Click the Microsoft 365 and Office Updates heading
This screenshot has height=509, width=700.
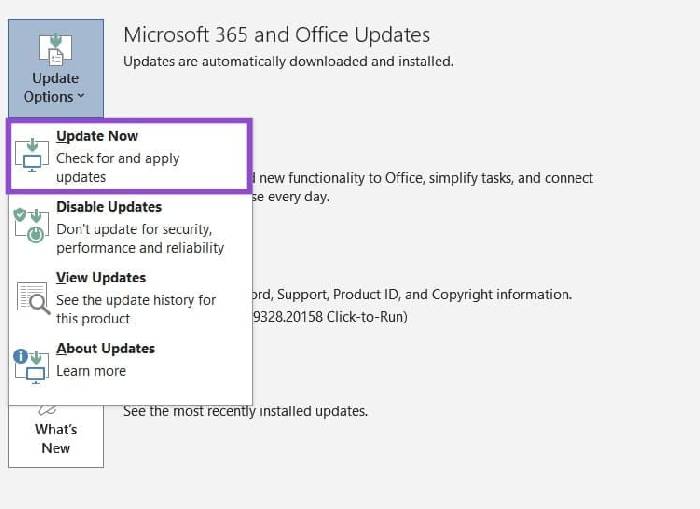pos(276,35)
